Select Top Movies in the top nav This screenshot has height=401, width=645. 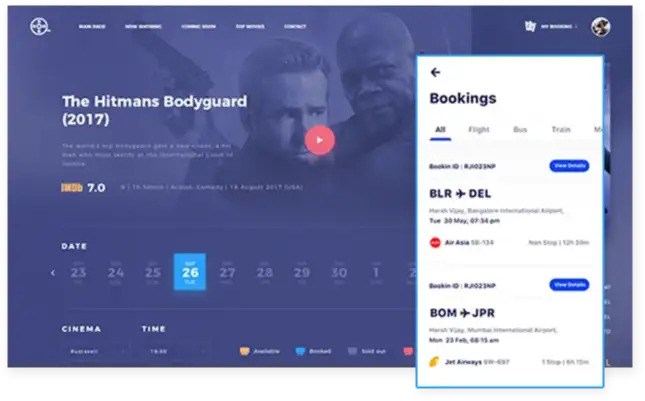[x=250, y=26]
